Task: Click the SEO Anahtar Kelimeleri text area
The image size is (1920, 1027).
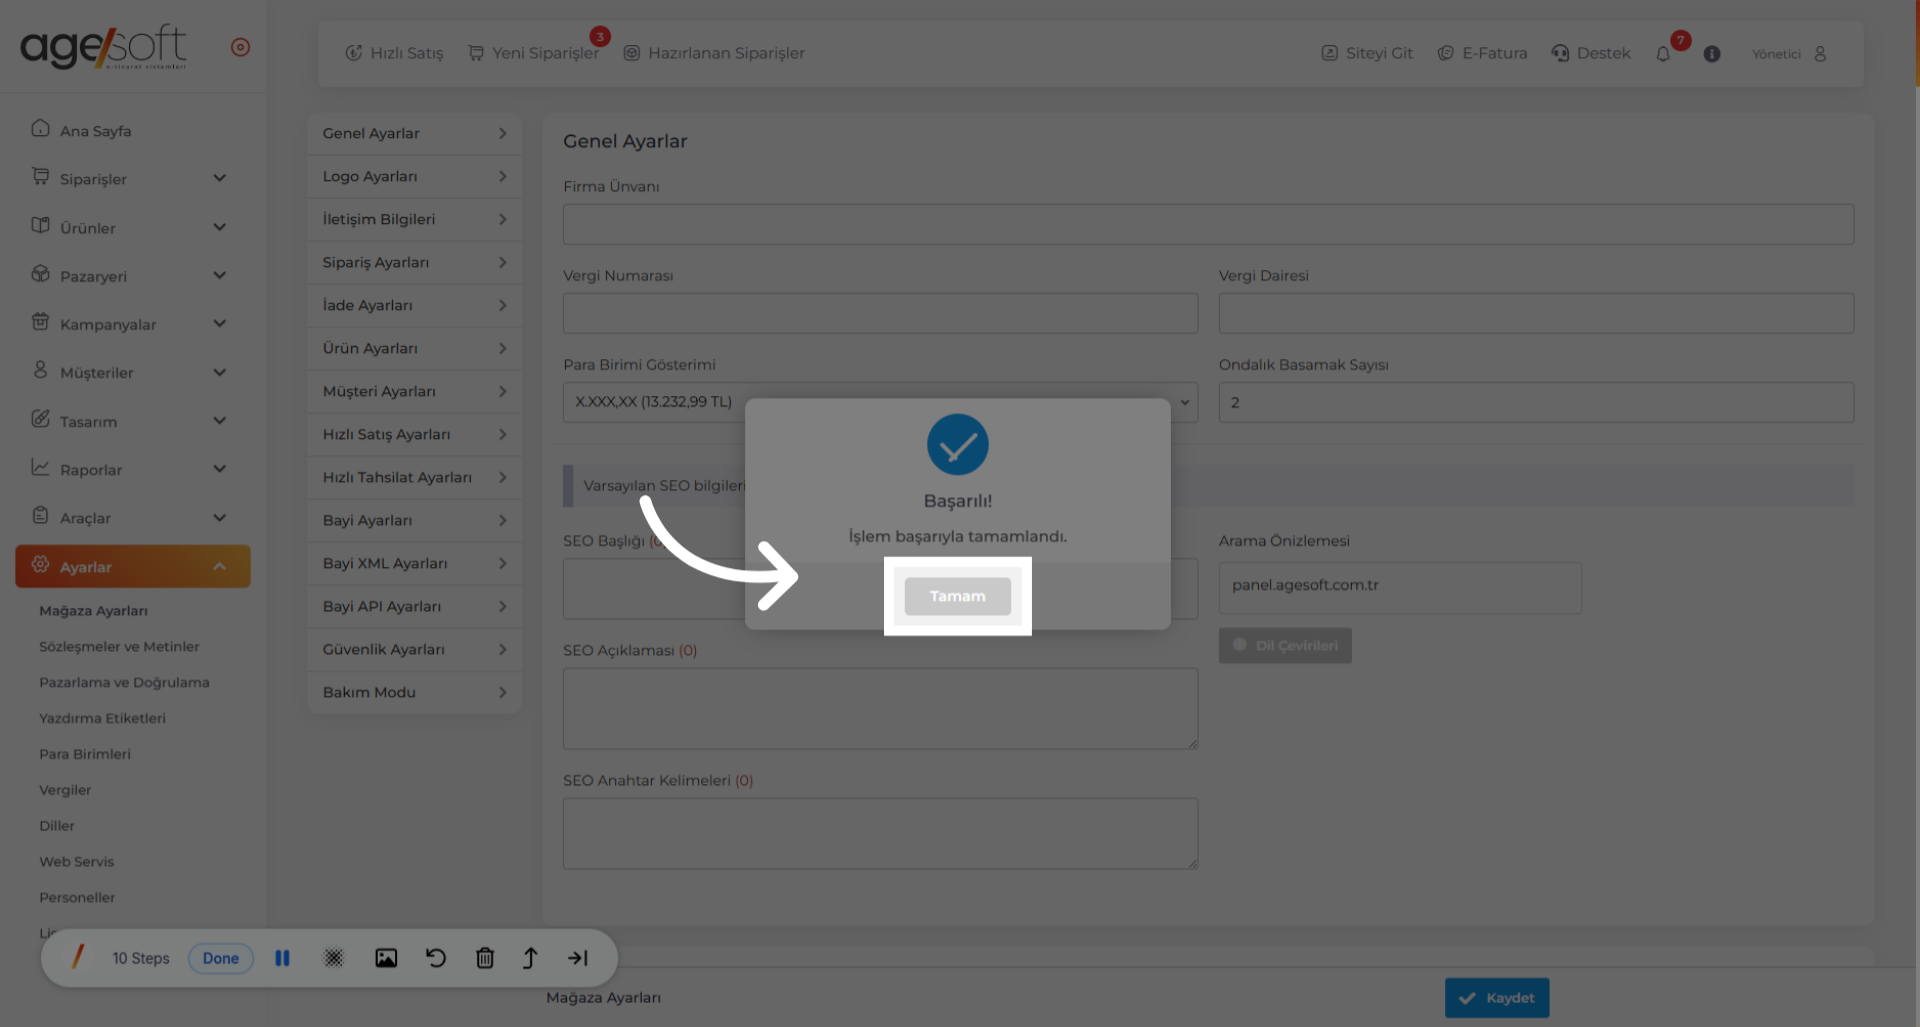Action: tap(880, 833)
